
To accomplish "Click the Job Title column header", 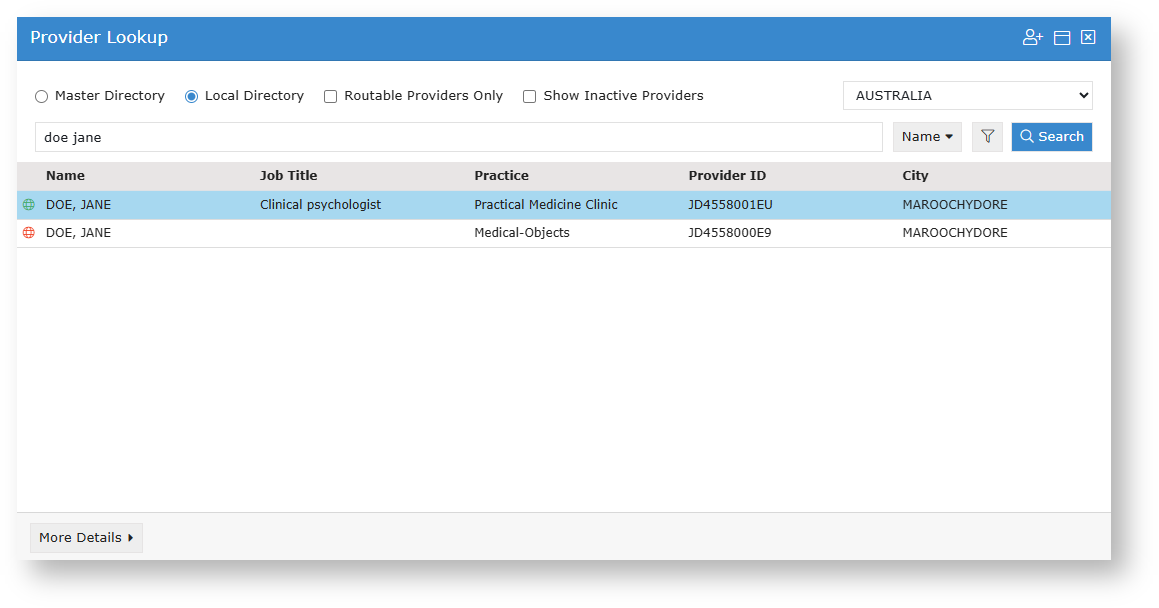I will click(x=288, y=176).
